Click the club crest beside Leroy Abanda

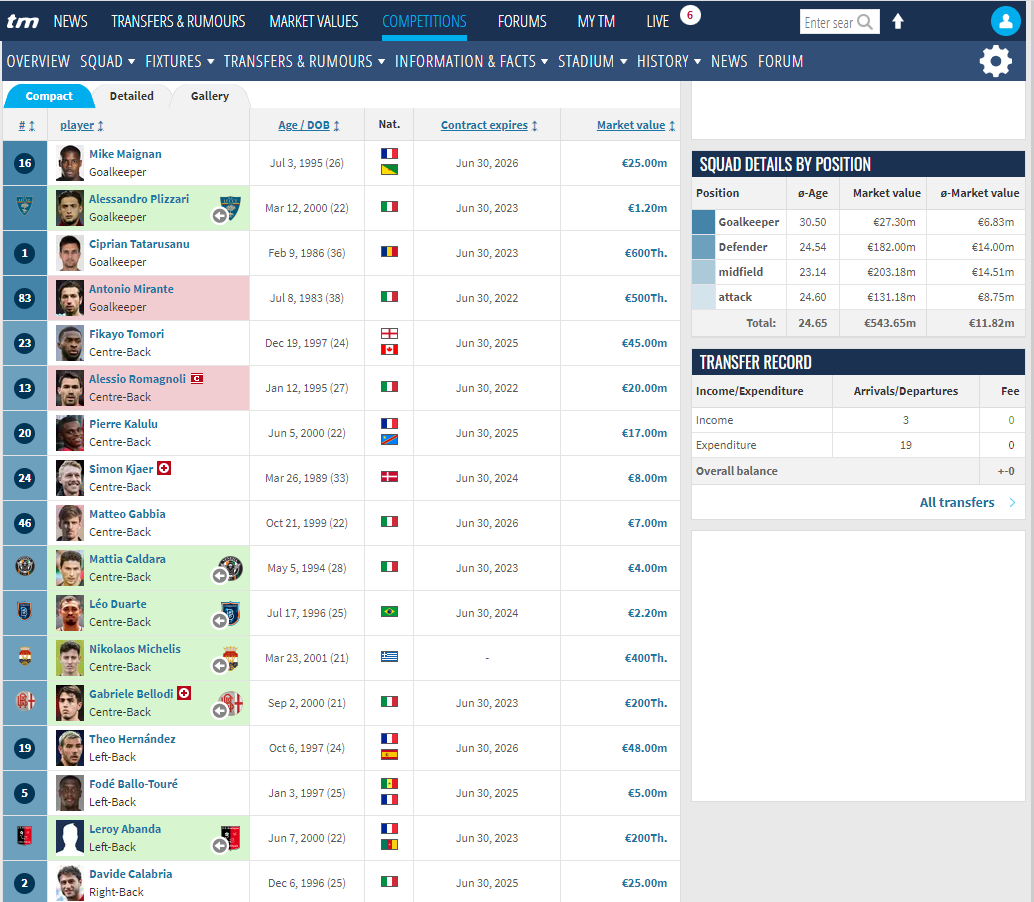pos(231,837)
